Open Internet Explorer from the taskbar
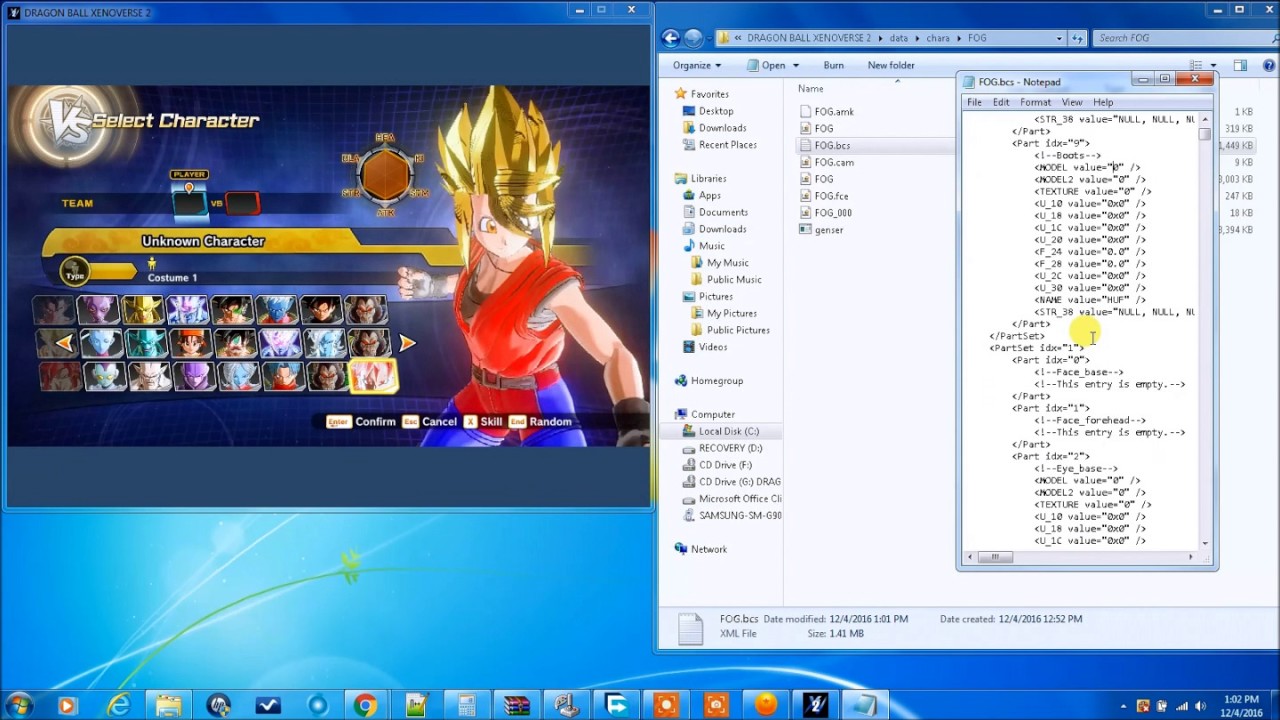 118,705
